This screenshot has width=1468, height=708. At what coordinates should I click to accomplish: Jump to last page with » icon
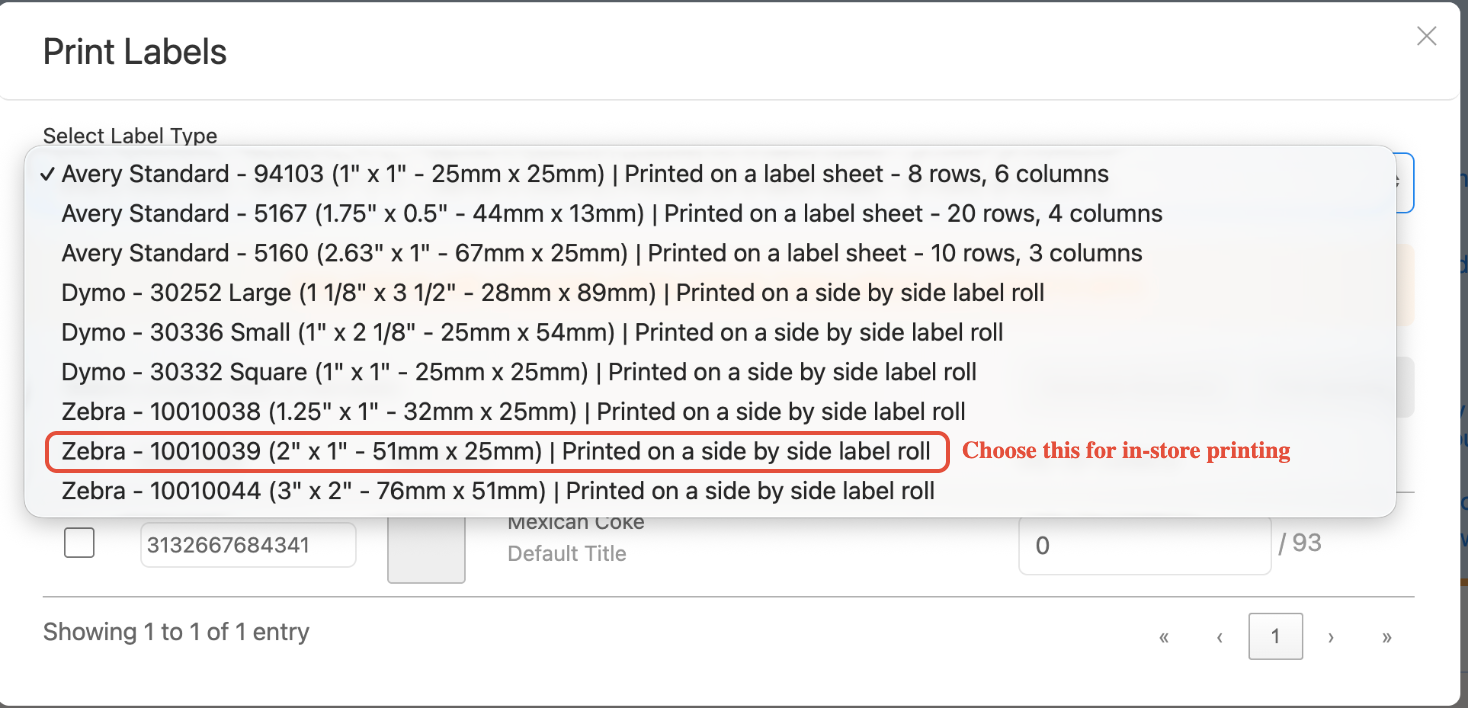pyautogui.click(x=1387, y=637)
